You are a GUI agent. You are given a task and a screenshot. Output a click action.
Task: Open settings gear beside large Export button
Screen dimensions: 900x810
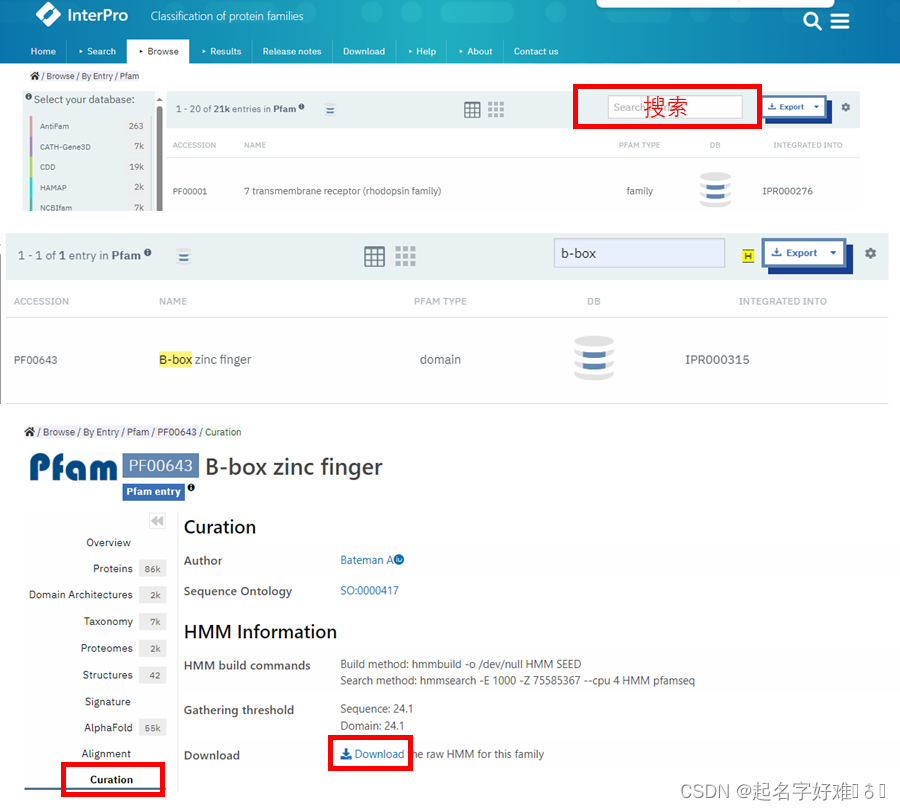[x=870, y=253]
